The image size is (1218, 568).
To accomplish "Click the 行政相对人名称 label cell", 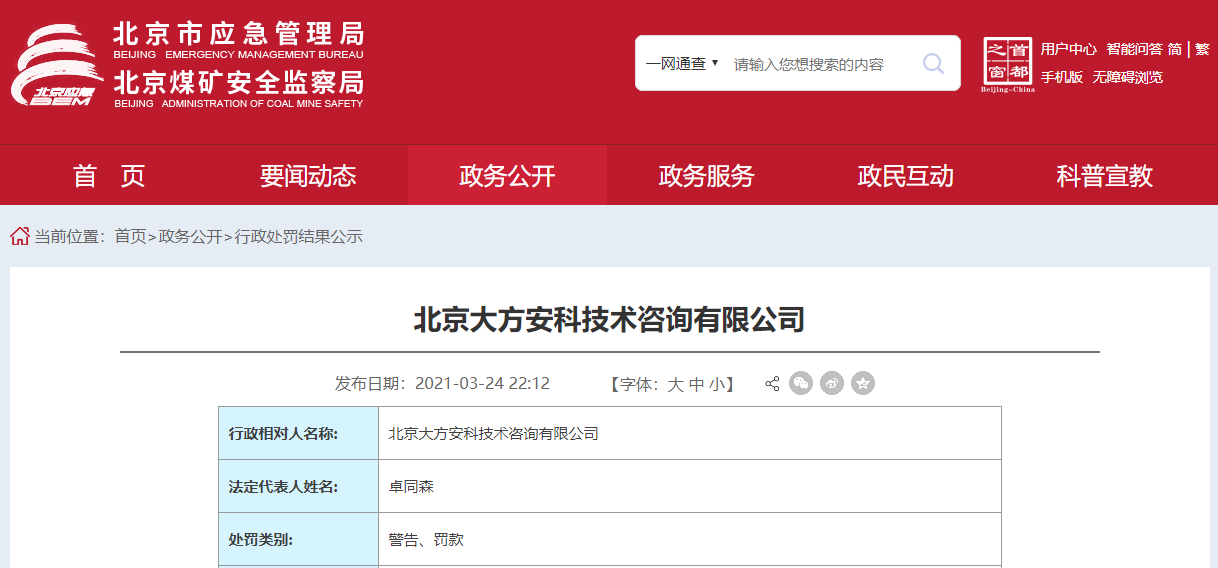I will [298, 433].
